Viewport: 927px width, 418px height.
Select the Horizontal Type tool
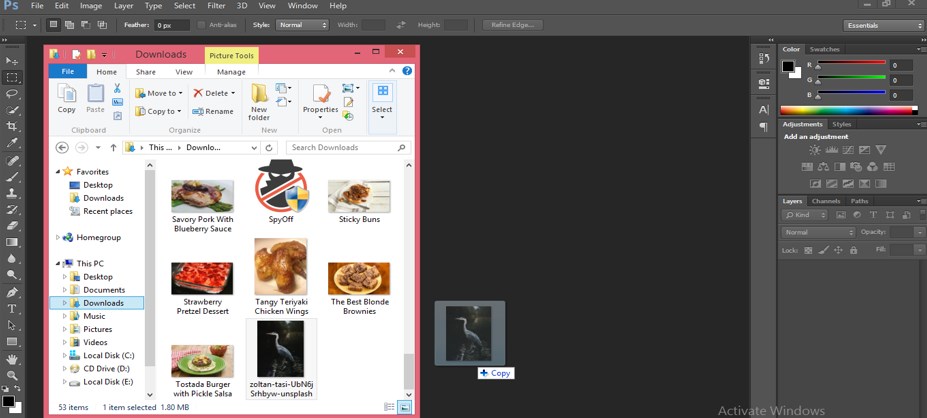[x=12, y=309]
